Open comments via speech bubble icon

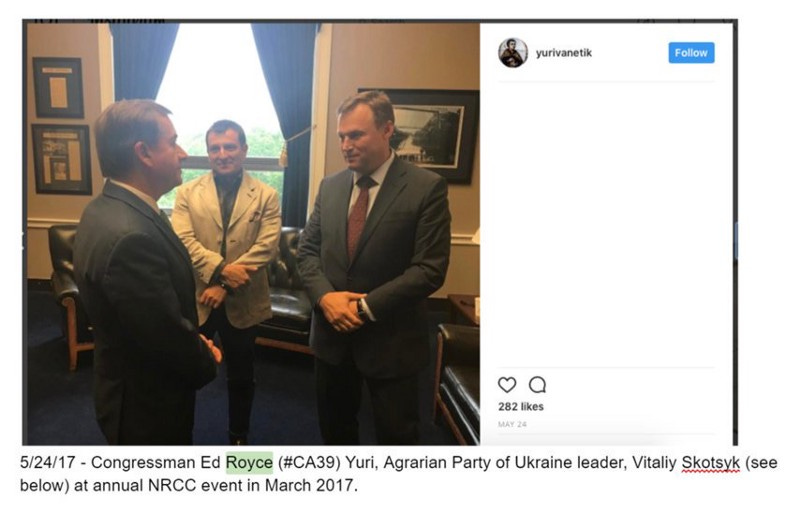click(537, 385)
